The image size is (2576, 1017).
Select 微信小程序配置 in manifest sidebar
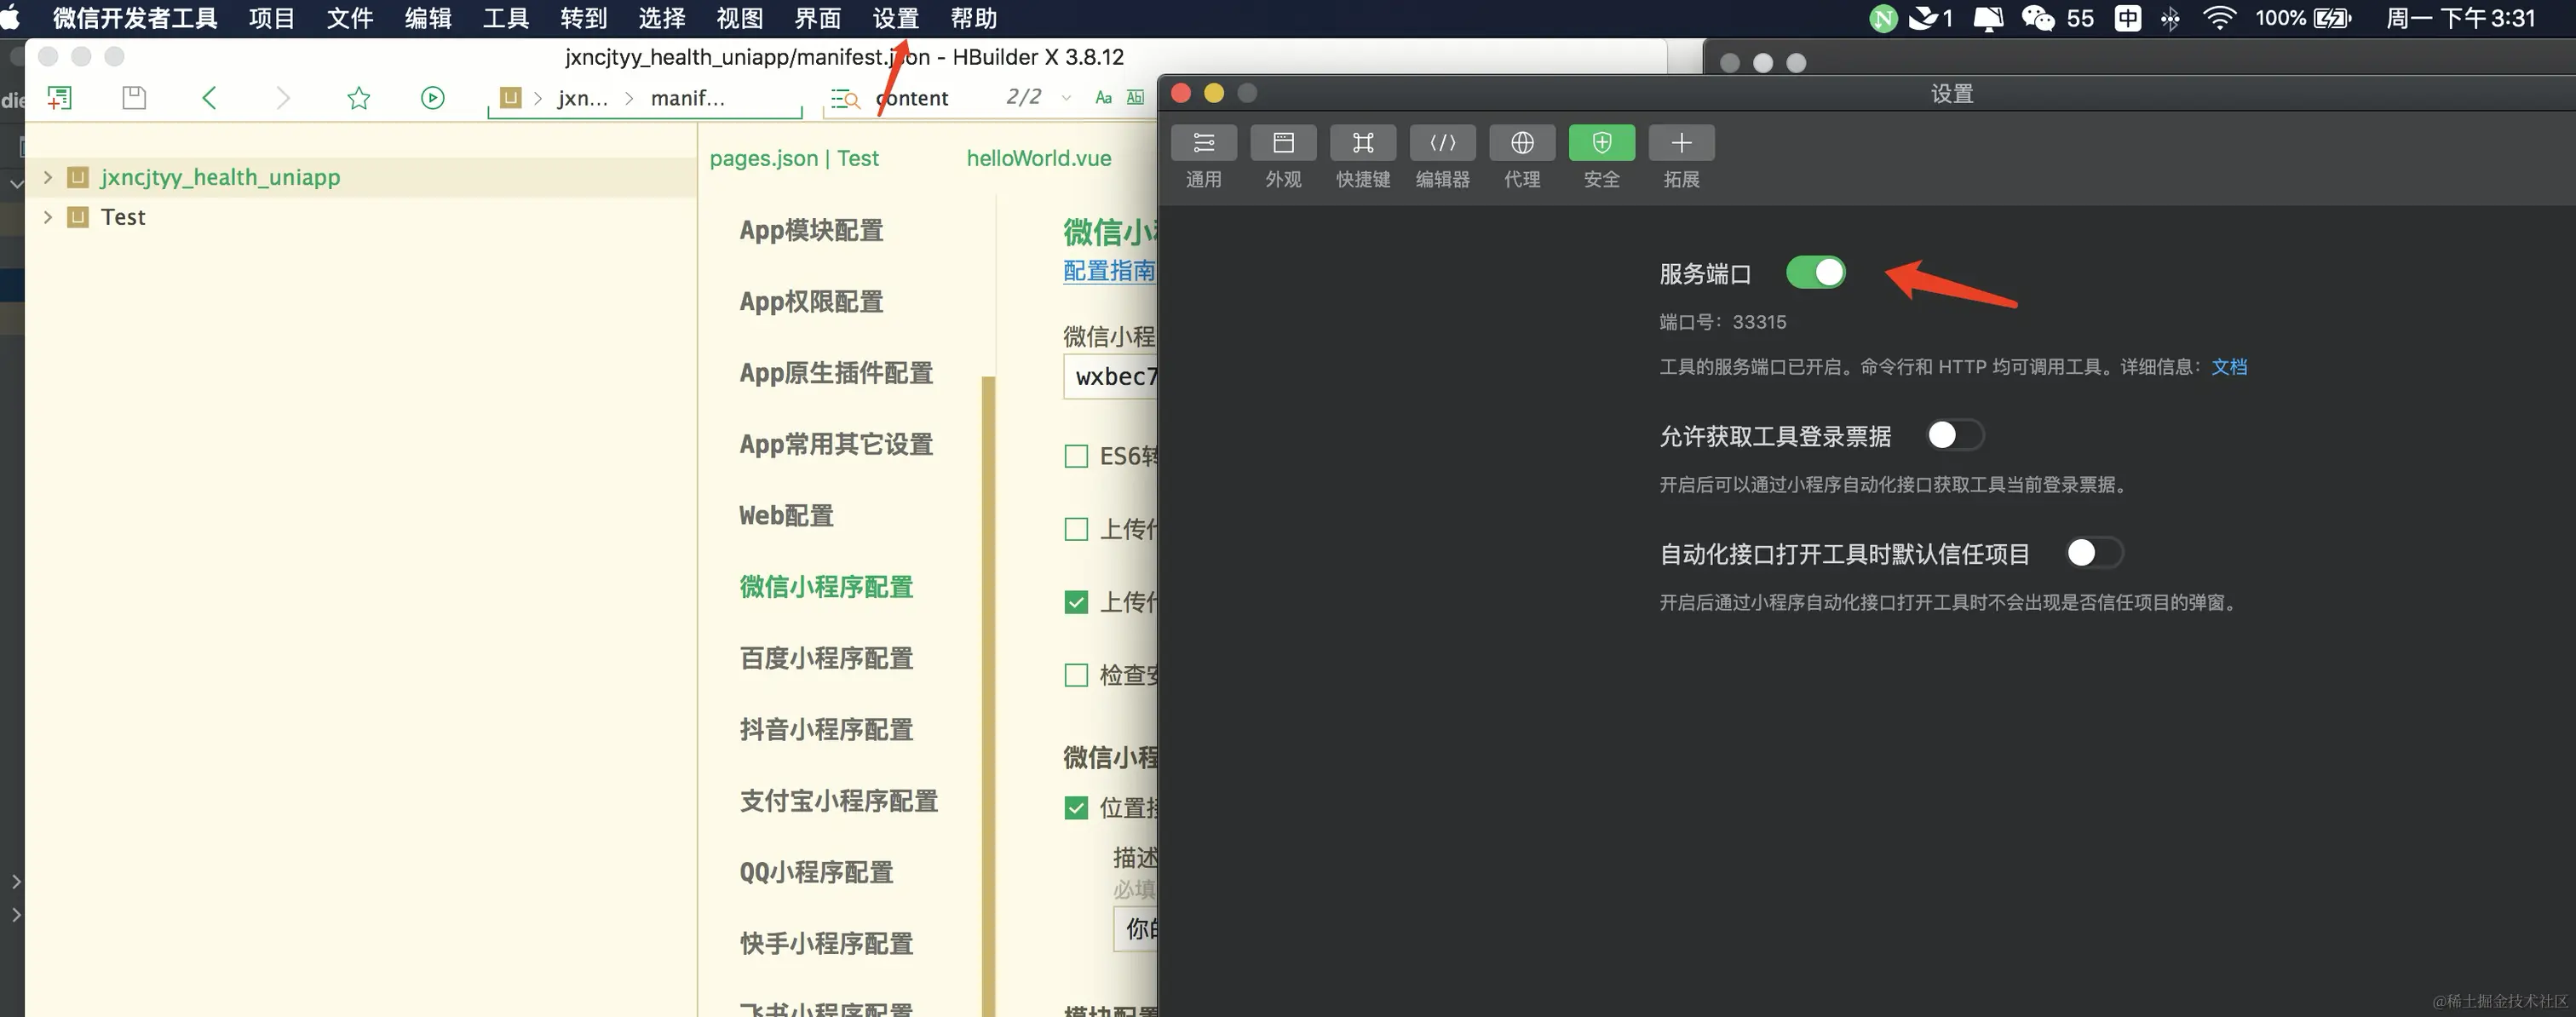coord(826,587)
